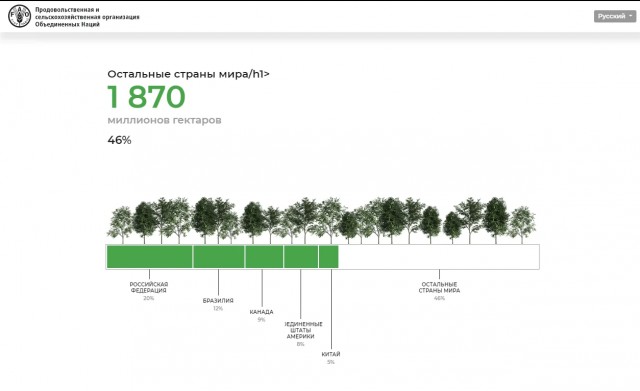The height and width of the screenshot is (391, 640).
Task: Select the Canada bar segment
Action: (x=264, y=257)
